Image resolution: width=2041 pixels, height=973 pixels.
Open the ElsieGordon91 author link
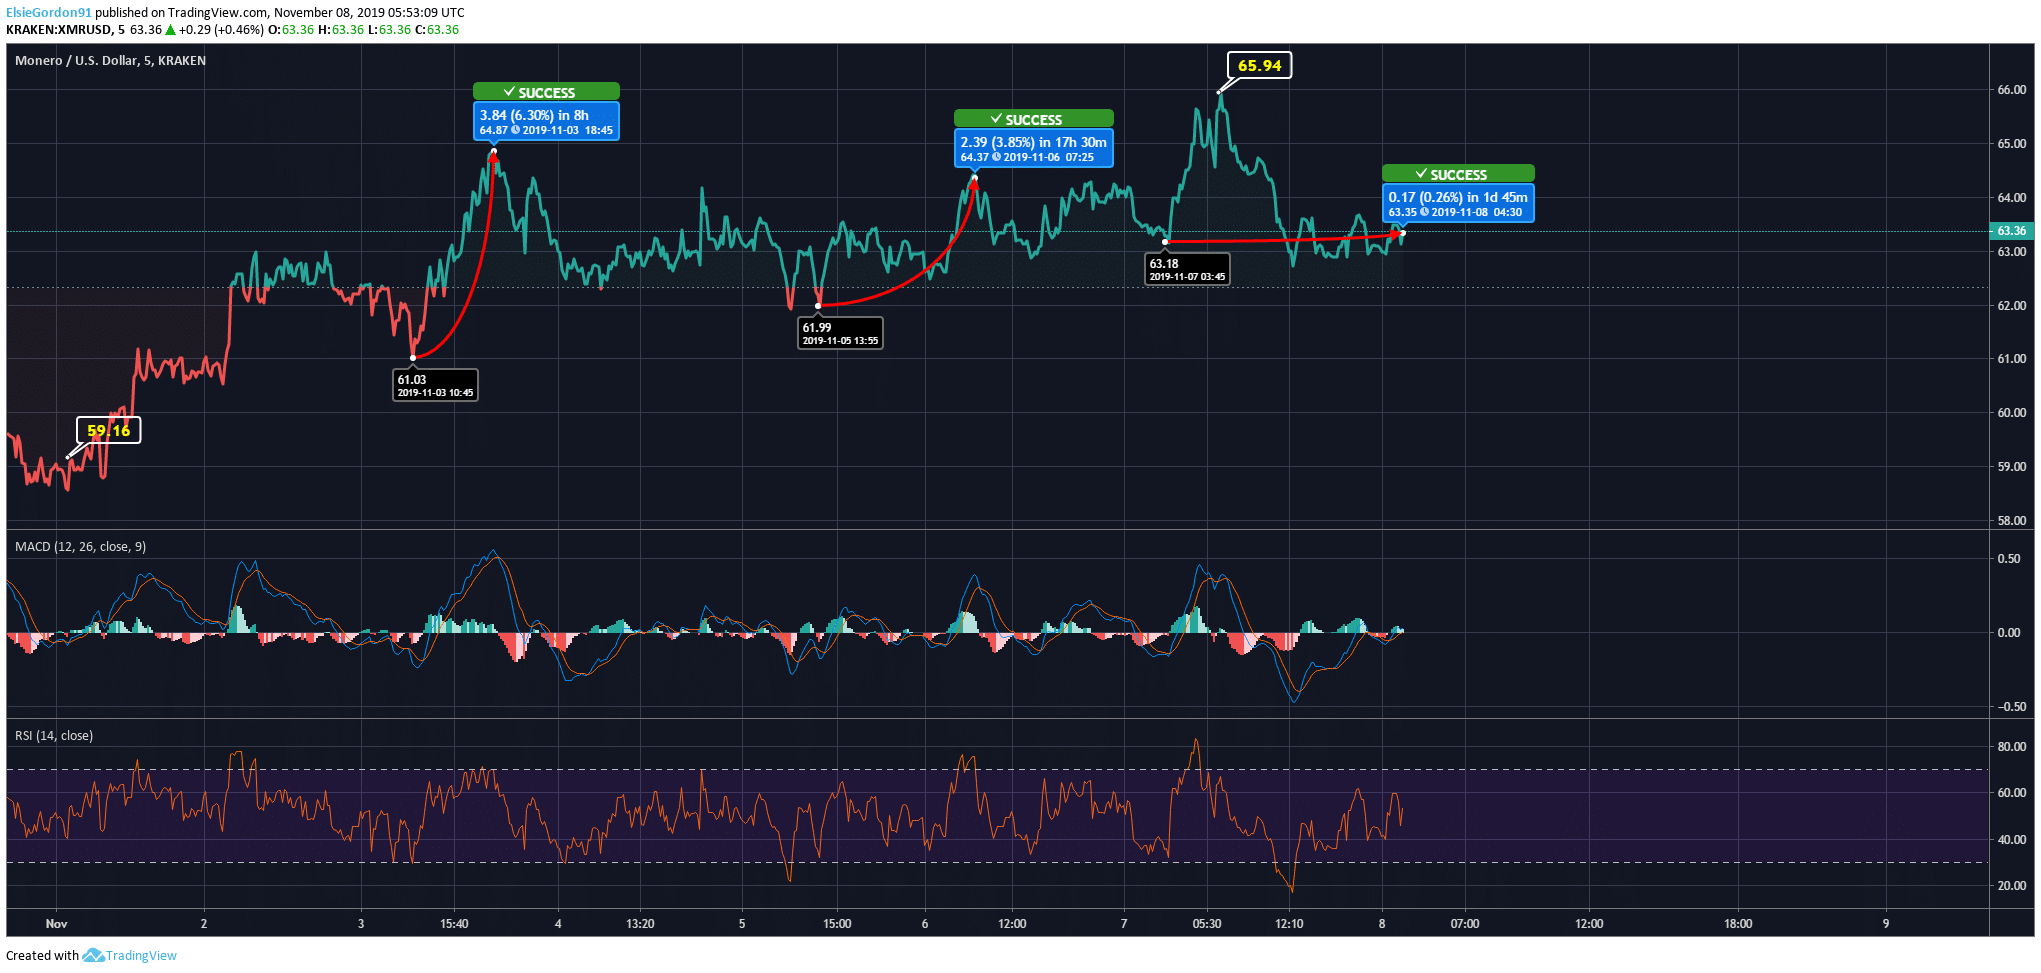pyautogui.click(x=49, y=13)
